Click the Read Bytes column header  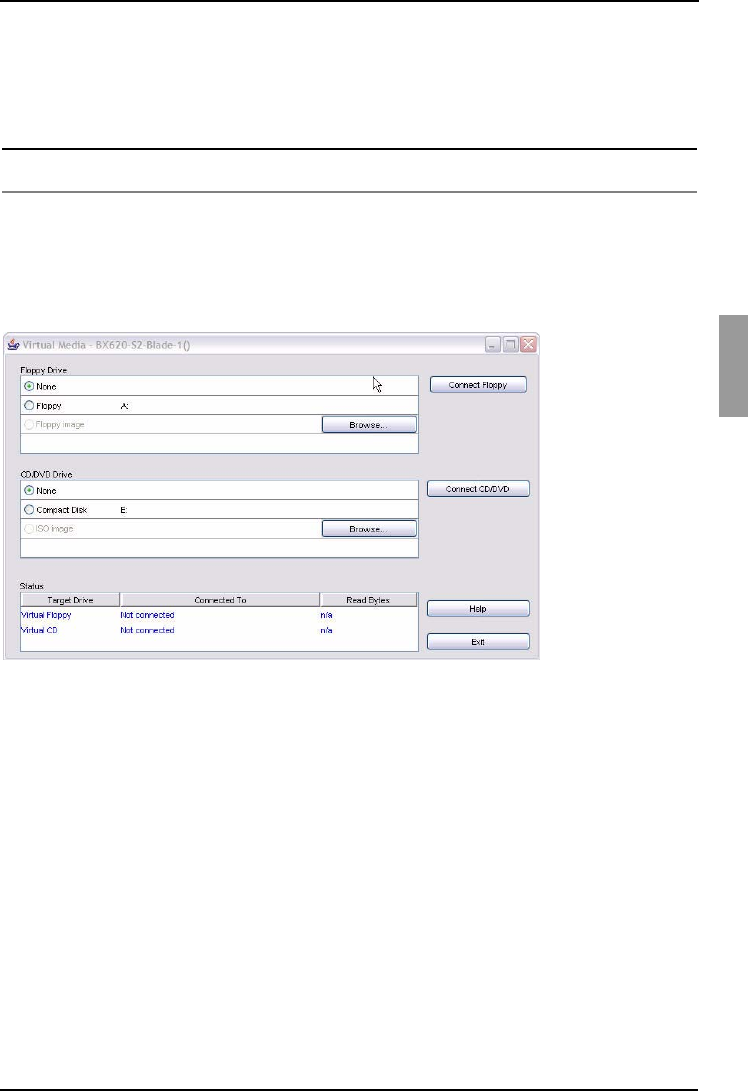368,600
